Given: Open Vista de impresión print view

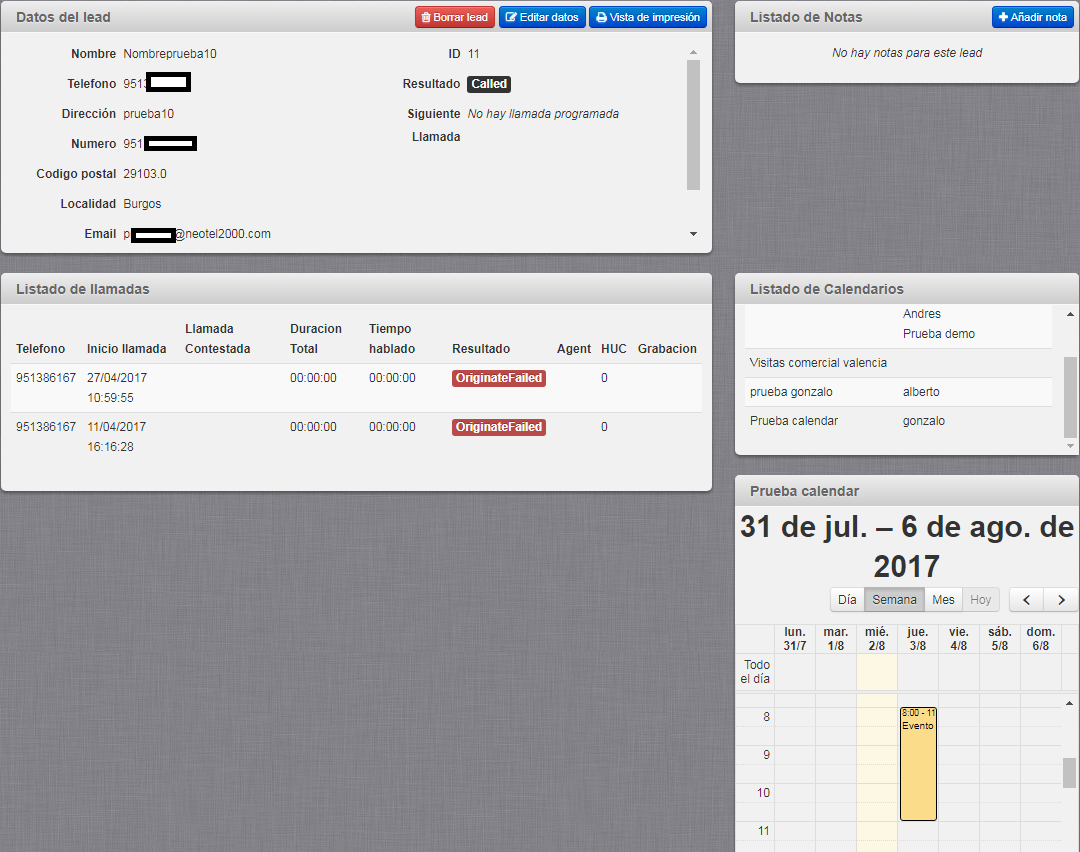Looking at the screenshot, I should pyautogui.click(x=648, y=17).
